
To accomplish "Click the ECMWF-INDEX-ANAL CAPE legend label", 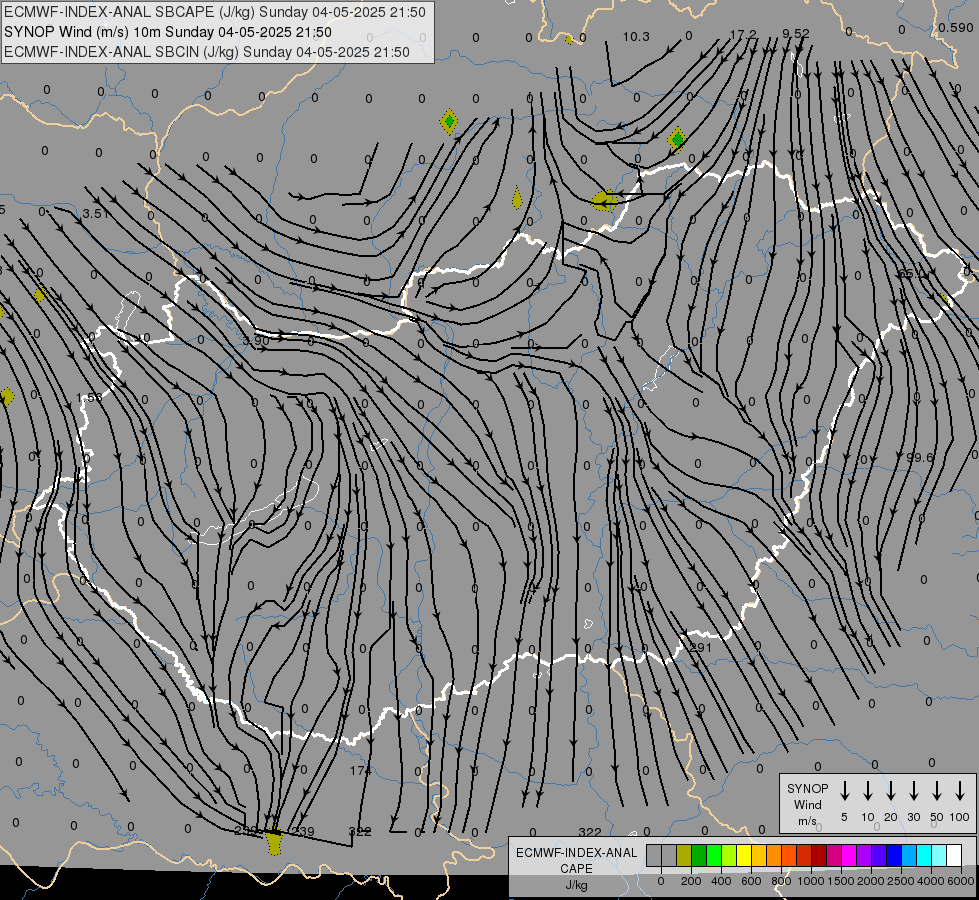I will [576, 860].
